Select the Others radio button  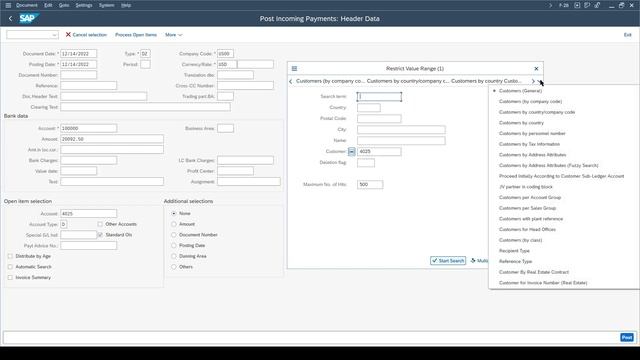[x=174, y=267]
